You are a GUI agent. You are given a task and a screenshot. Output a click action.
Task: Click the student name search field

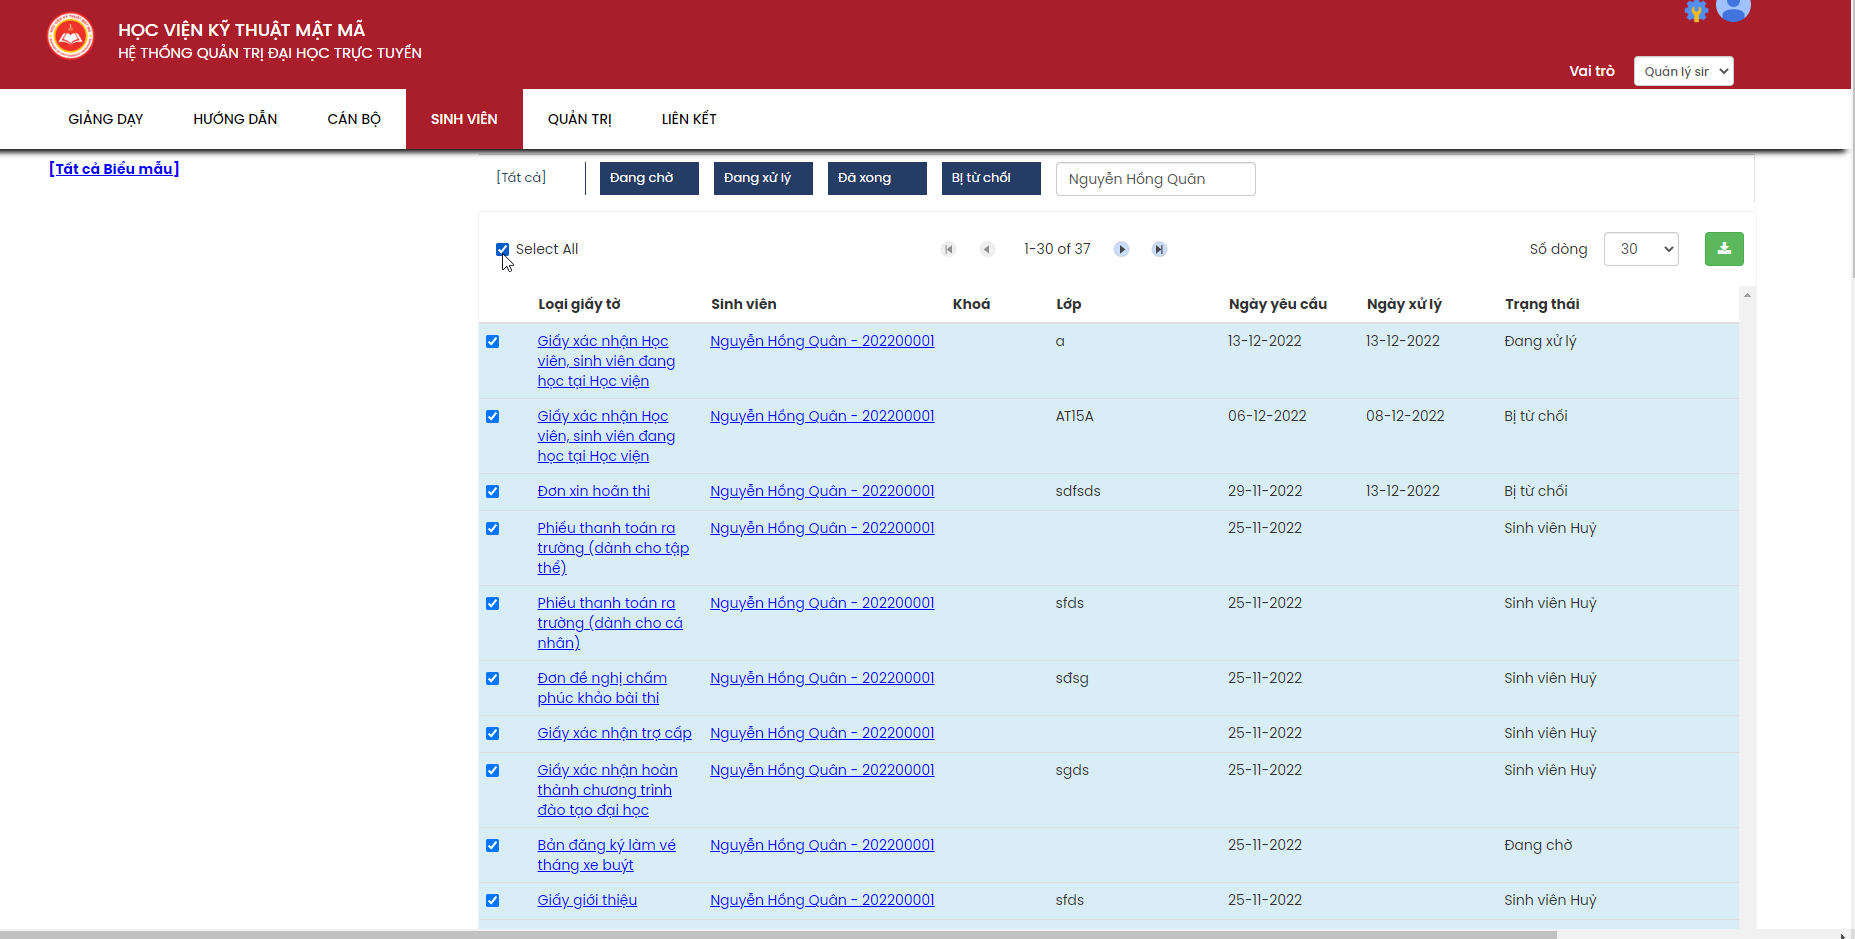(1155, 179)
